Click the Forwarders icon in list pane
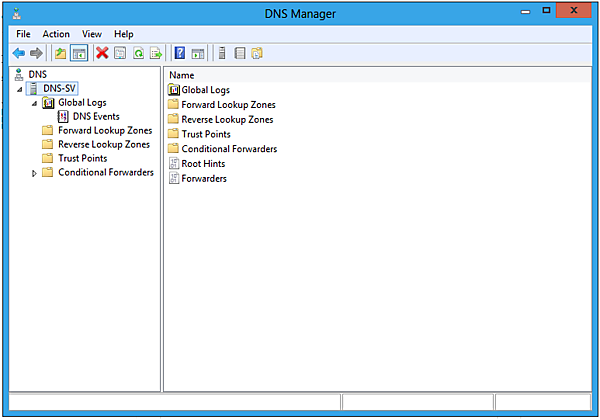 174,178
